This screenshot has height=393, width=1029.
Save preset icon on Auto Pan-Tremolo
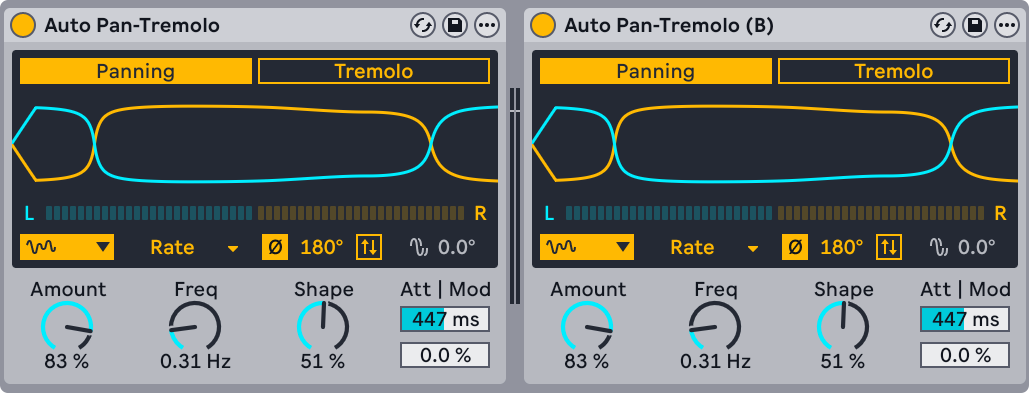454,26
